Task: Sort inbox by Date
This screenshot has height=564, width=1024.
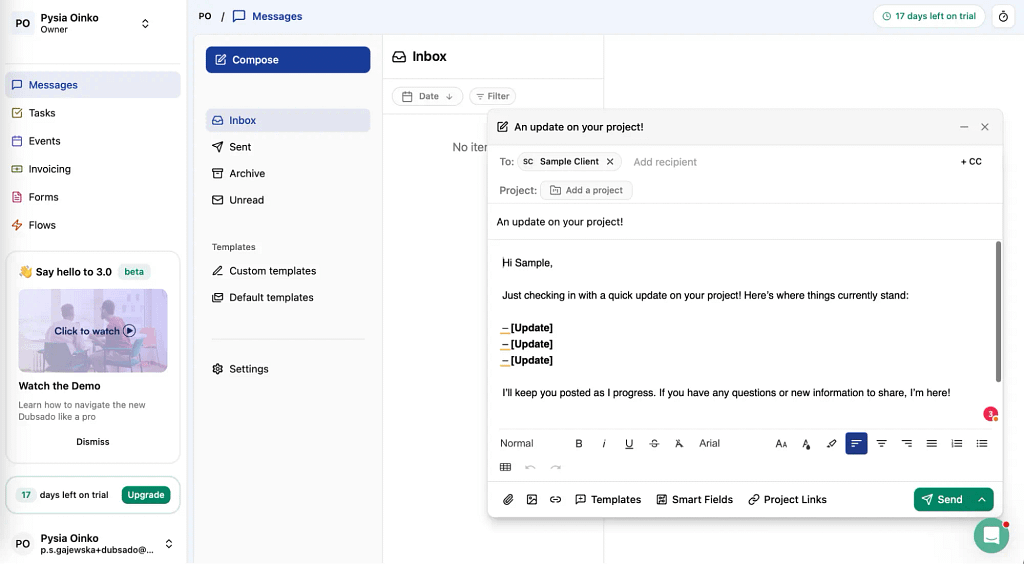Action: pyautogui.click(x=427, y=96)
